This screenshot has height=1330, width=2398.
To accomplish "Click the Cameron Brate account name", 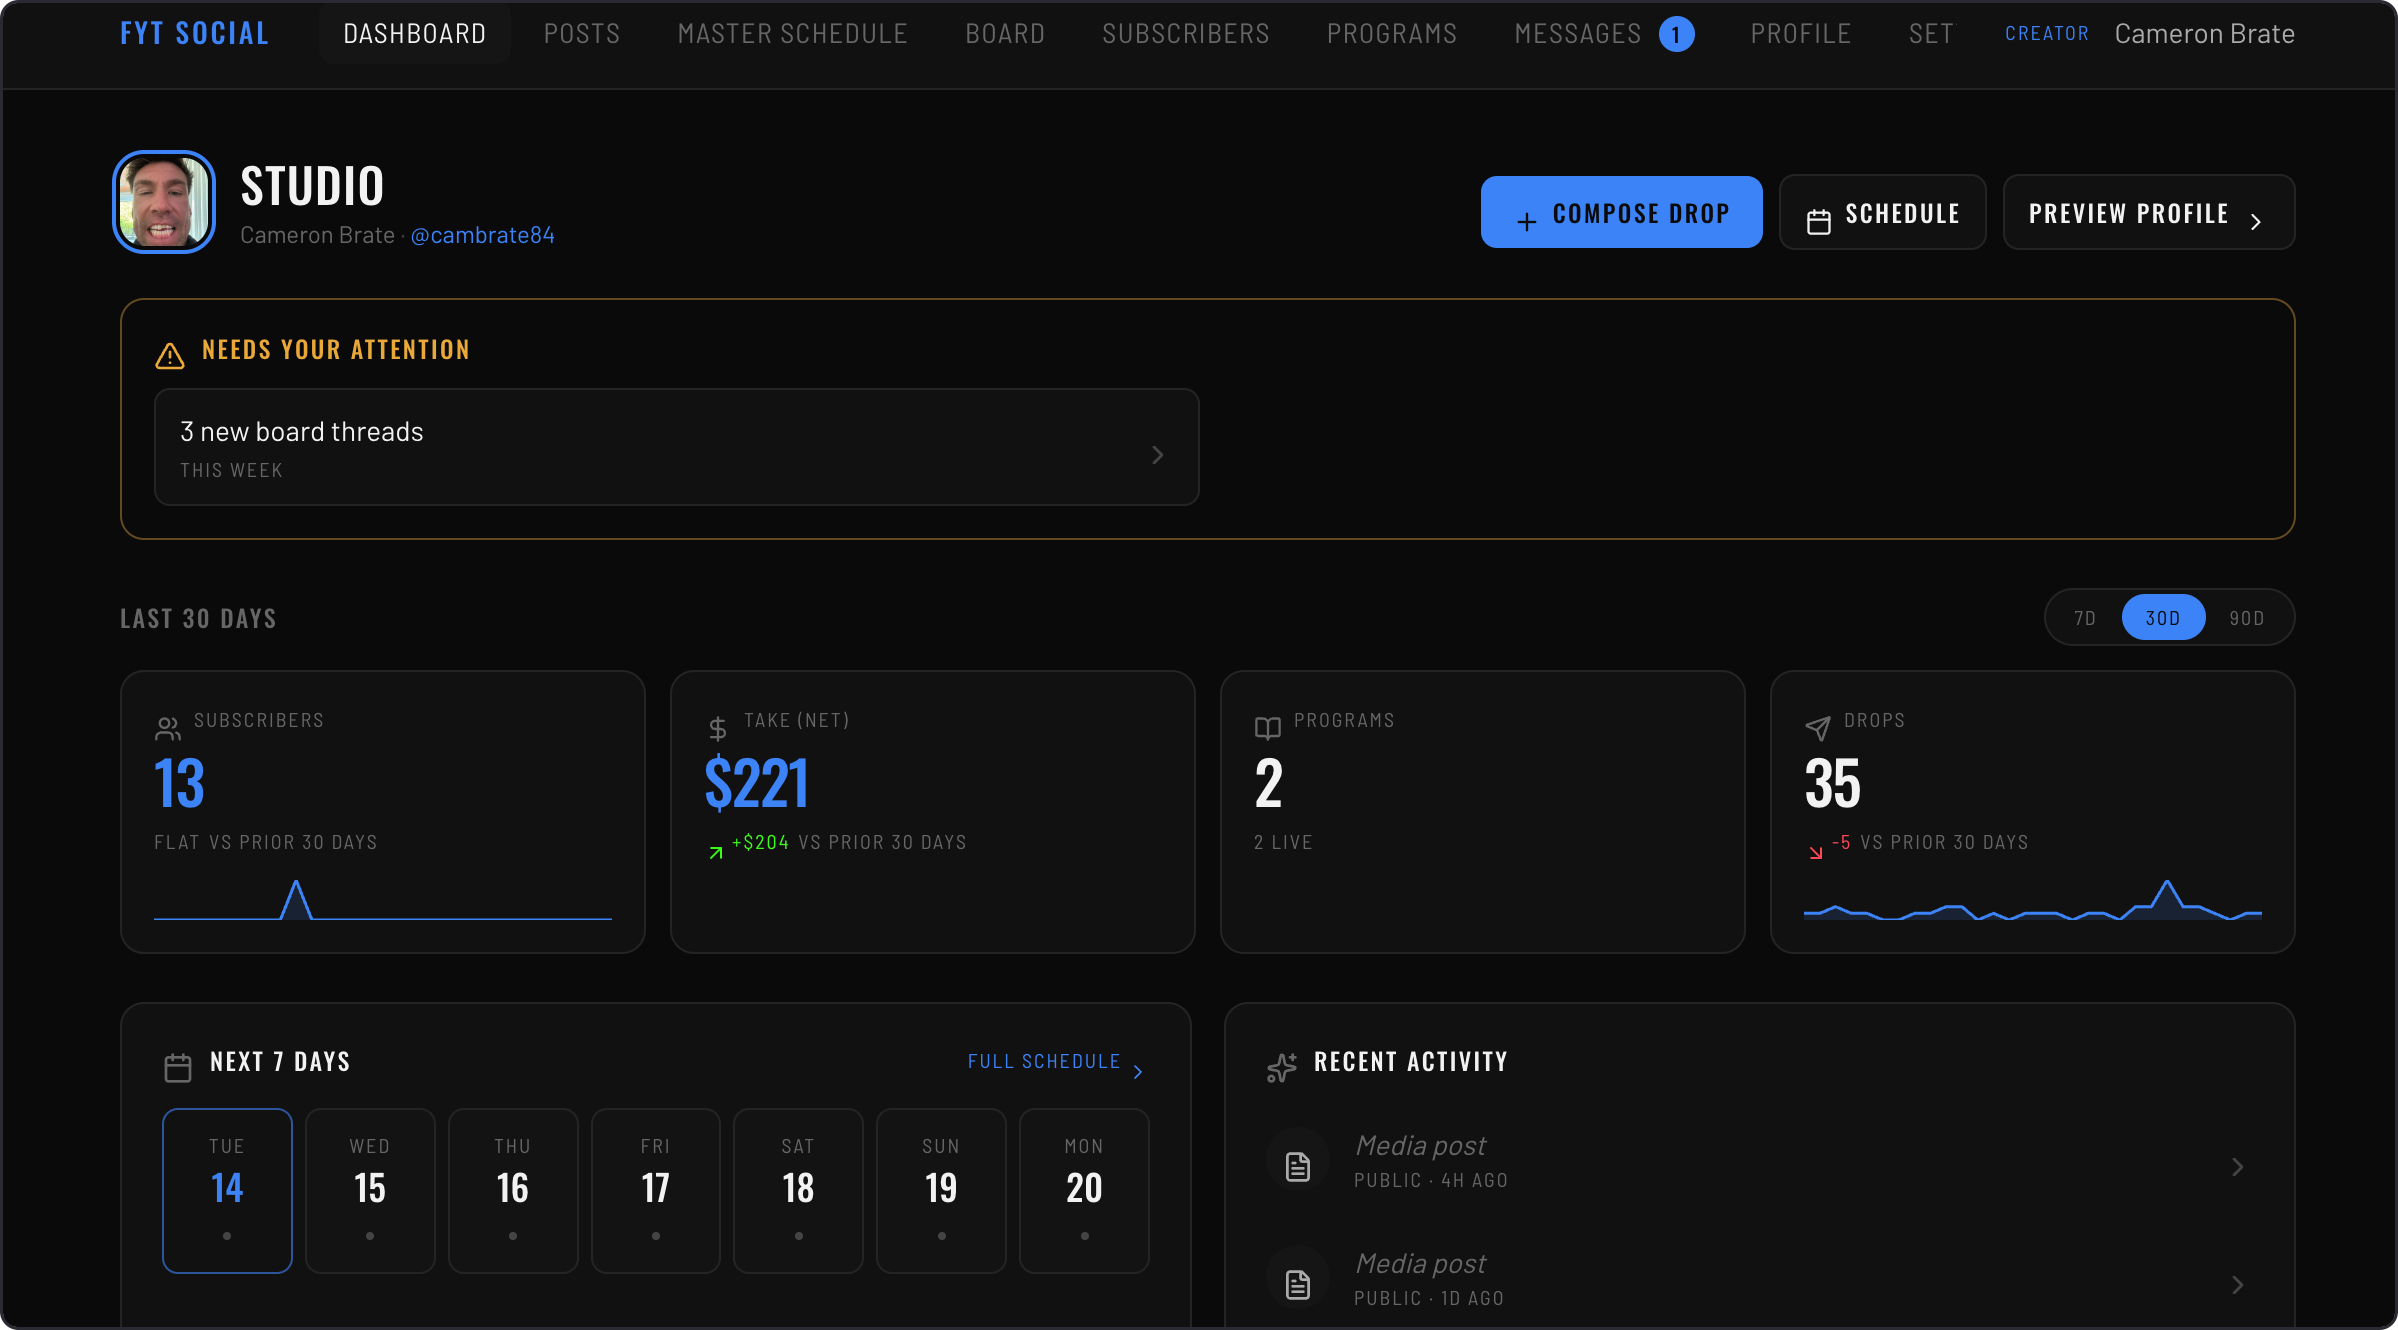I will (2204, 34).
